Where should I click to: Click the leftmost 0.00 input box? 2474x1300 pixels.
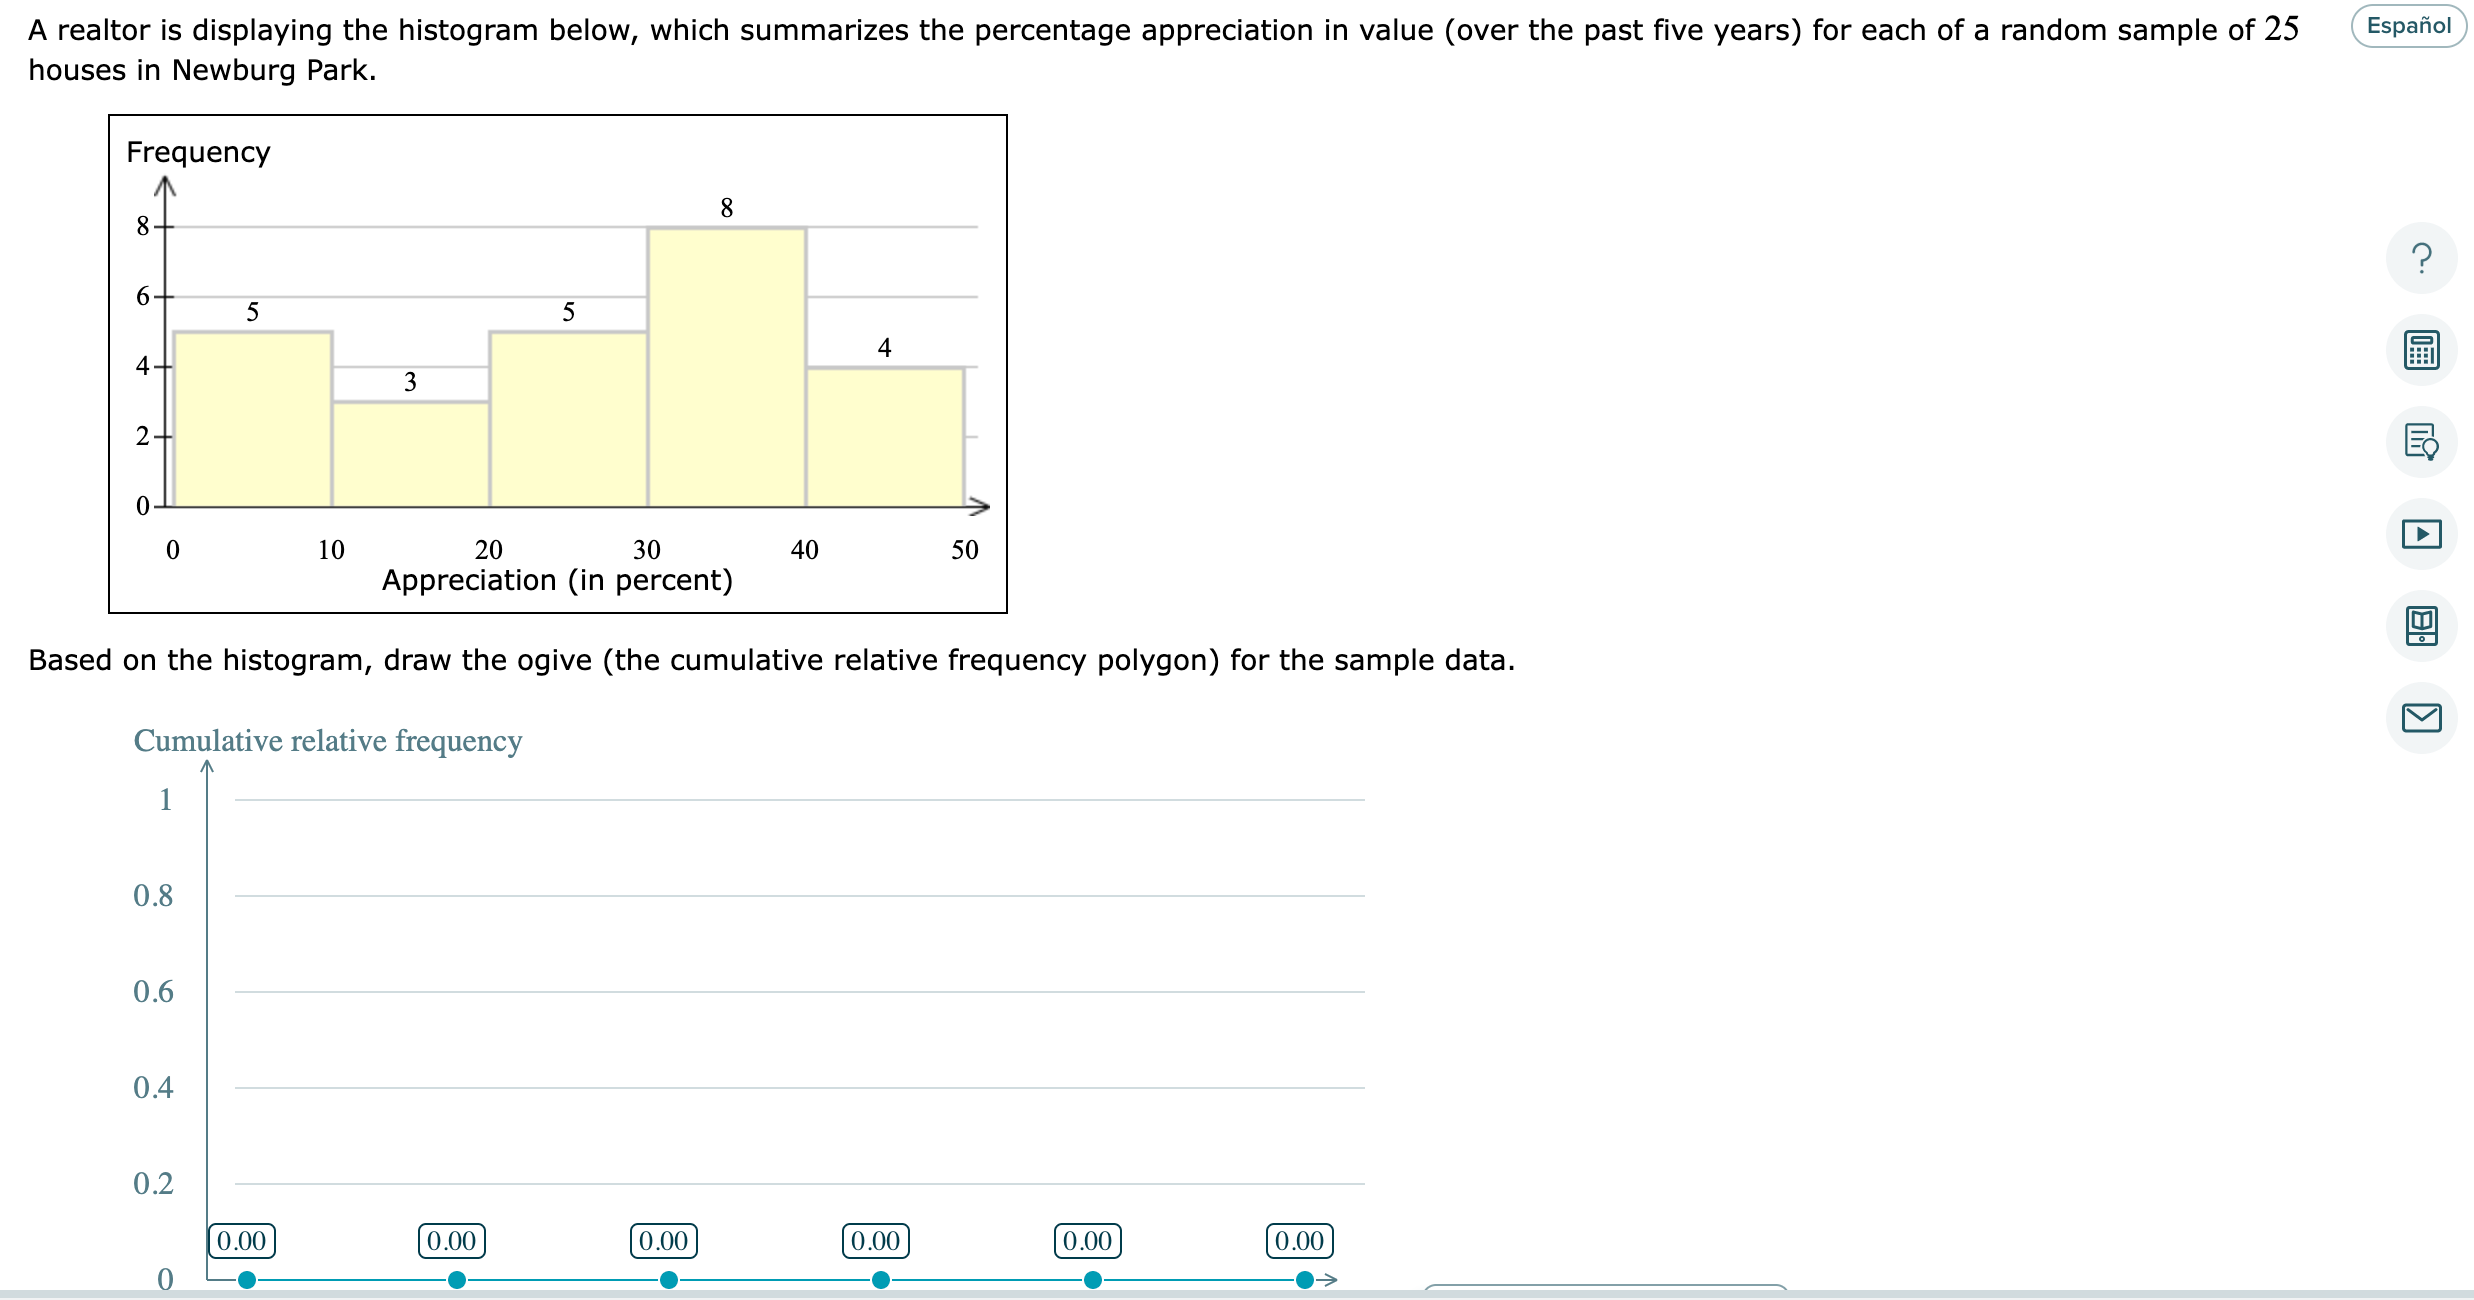243,1241
